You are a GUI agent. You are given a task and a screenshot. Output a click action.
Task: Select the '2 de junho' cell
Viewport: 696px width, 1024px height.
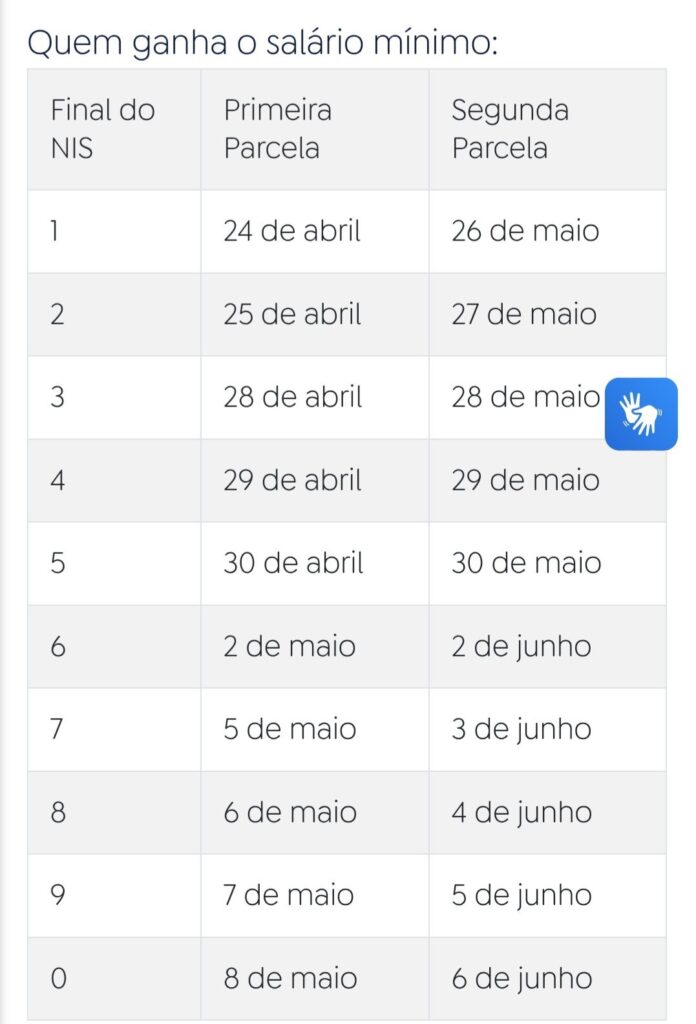tap(548, 646)
